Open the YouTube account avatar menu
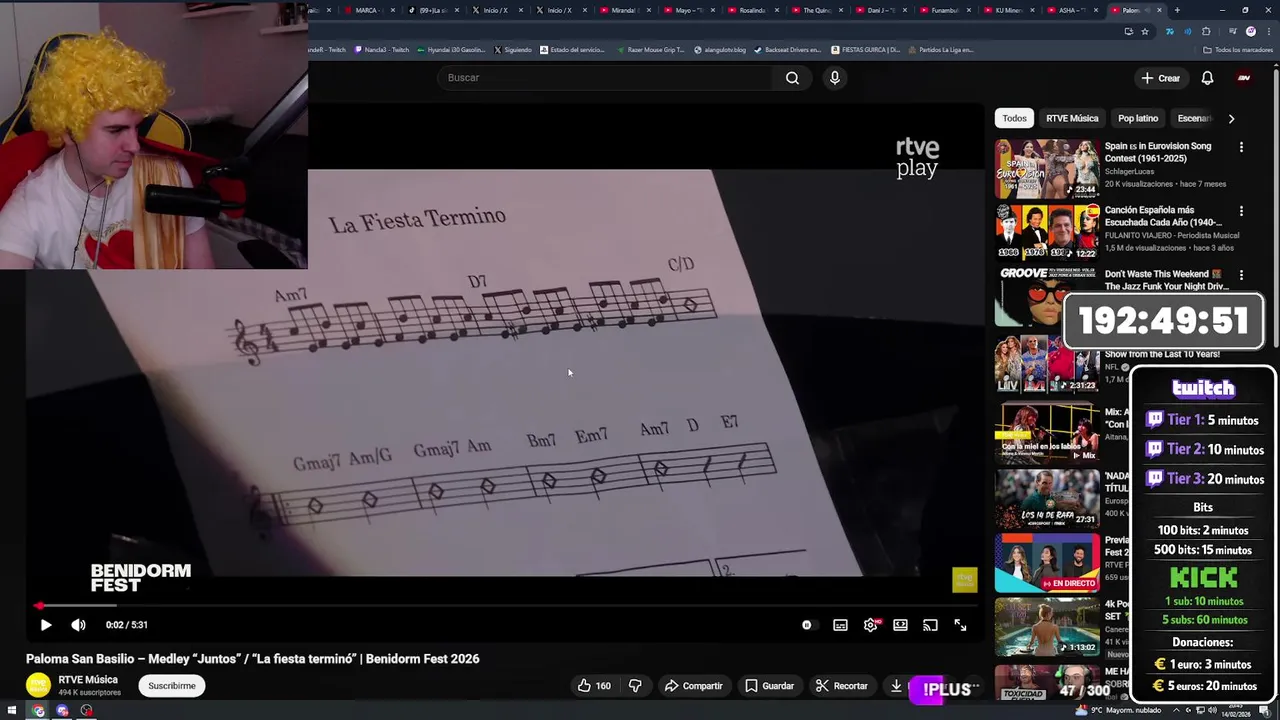Screen dimensions: 1280x720 [x=1244, y=78]
